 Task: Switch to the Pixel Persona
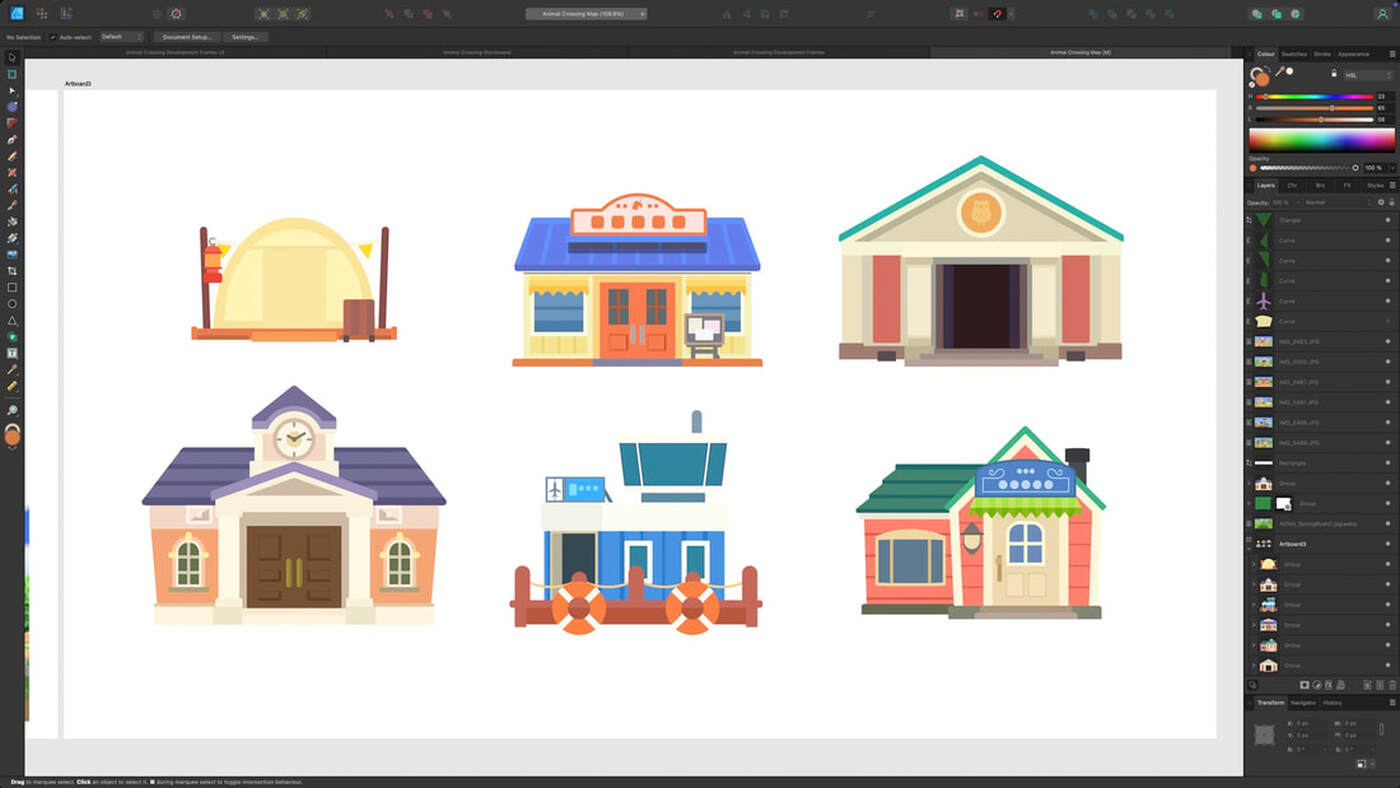pos(41,13)
